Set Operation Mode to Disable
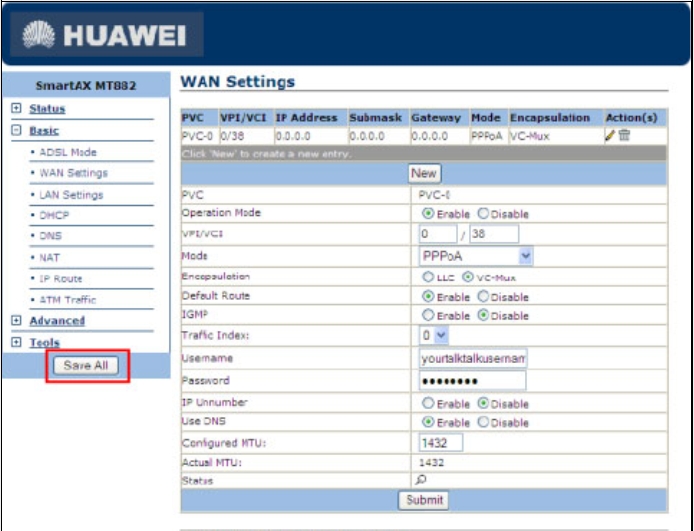Image resolution: width=694 pixels, height=531 pixels. (x=483, y=214)
